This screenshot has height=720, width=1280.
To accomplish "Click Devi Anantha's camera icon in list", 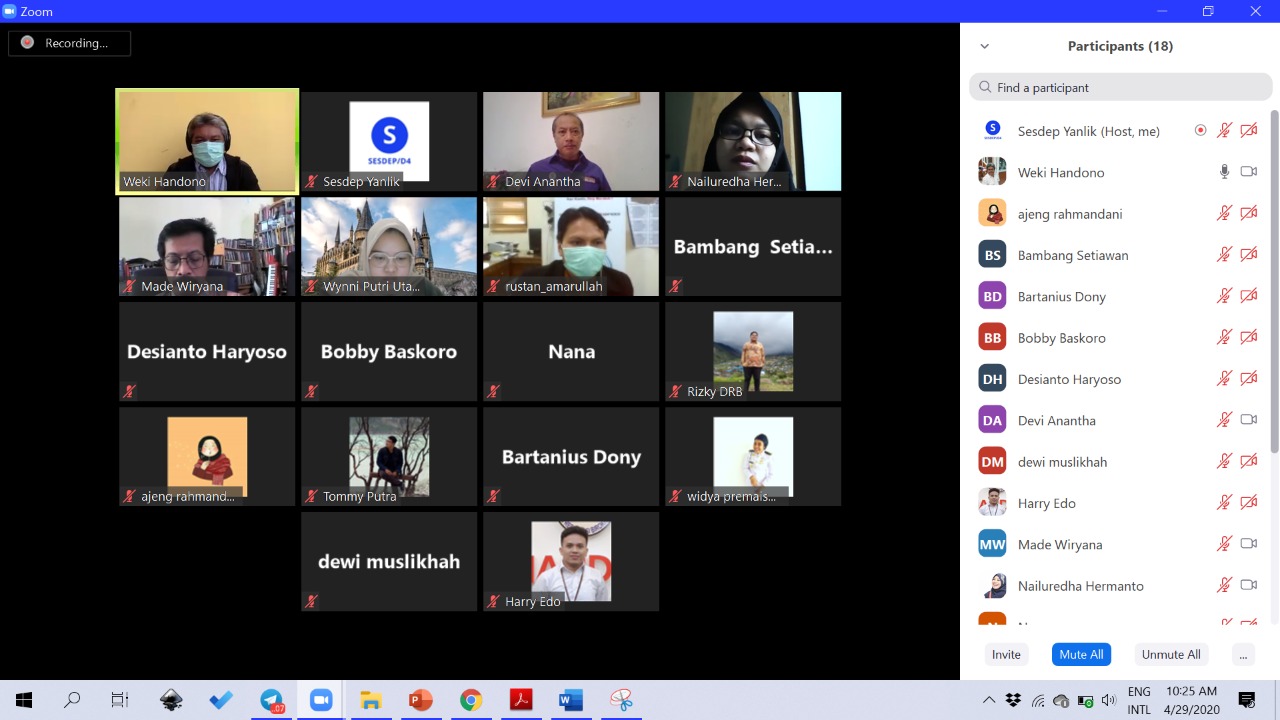I will pyautogui.click(x=1248, y=420).
